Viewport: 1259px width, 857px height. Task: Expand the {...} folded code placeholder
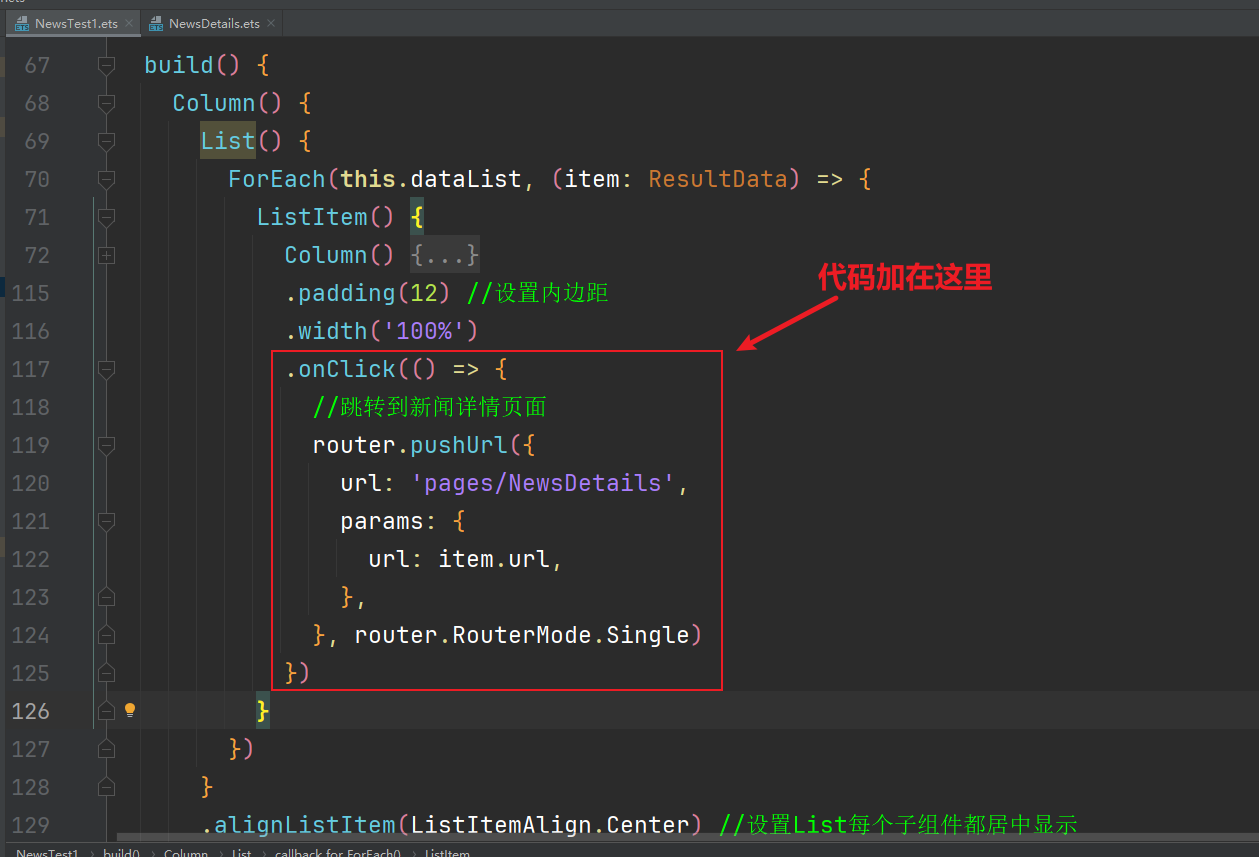tap(445, 255)
